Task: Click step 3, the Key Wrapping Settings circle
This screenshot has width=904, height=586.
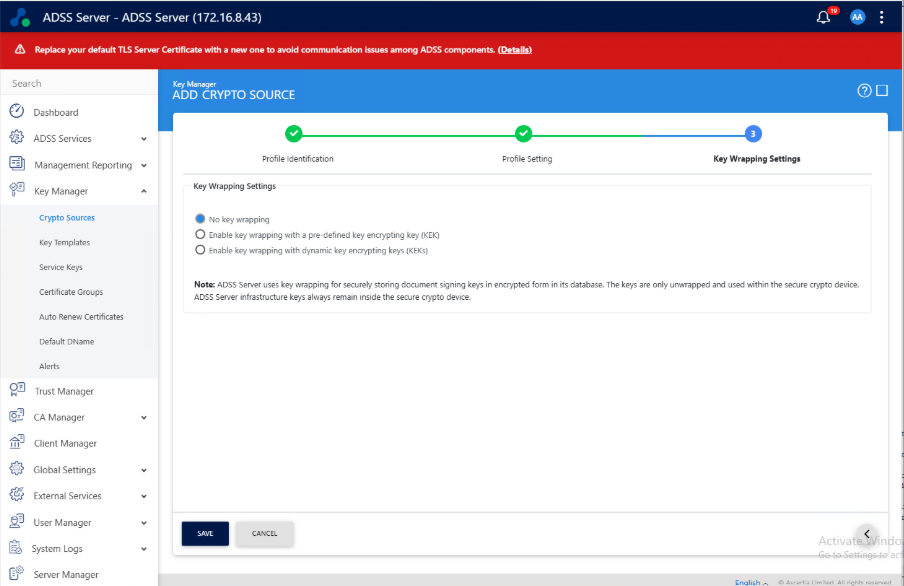Action: click(753, 134)
